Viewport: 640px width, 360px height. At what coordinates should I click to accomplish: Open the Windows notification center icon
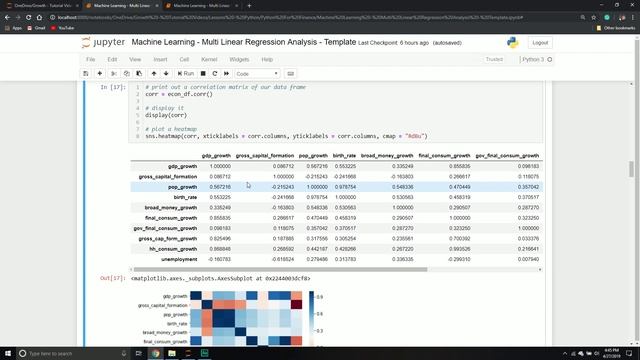[x=629, y=353]
